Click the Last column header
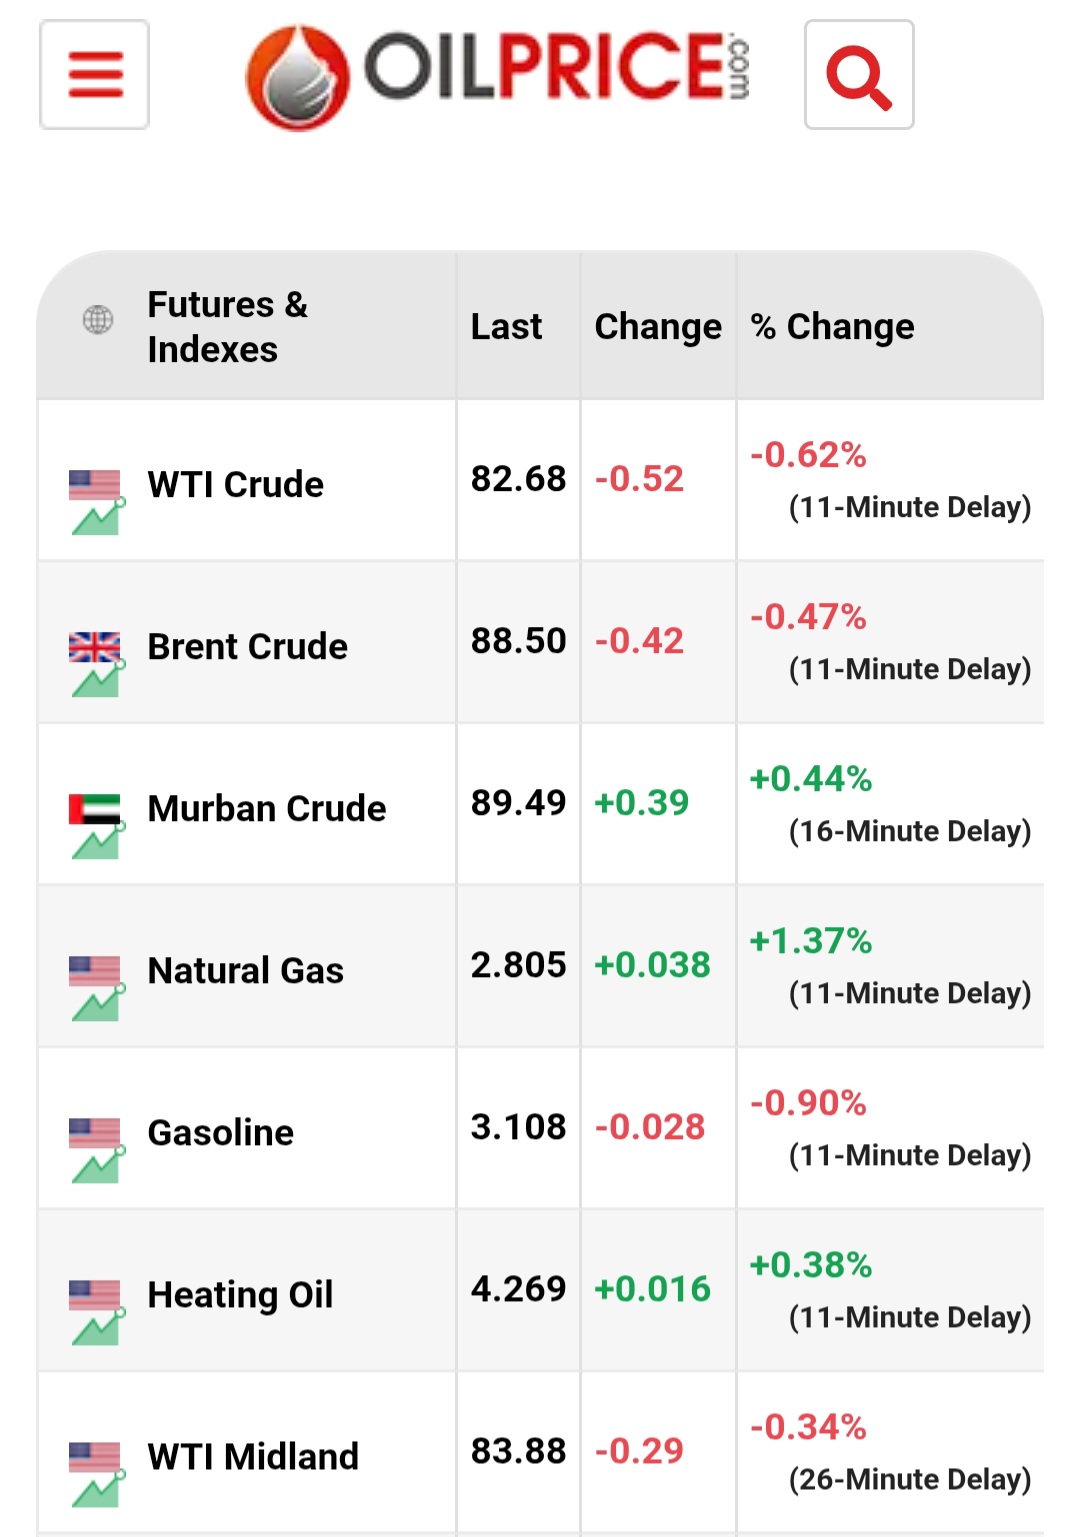 coord(507,327)
